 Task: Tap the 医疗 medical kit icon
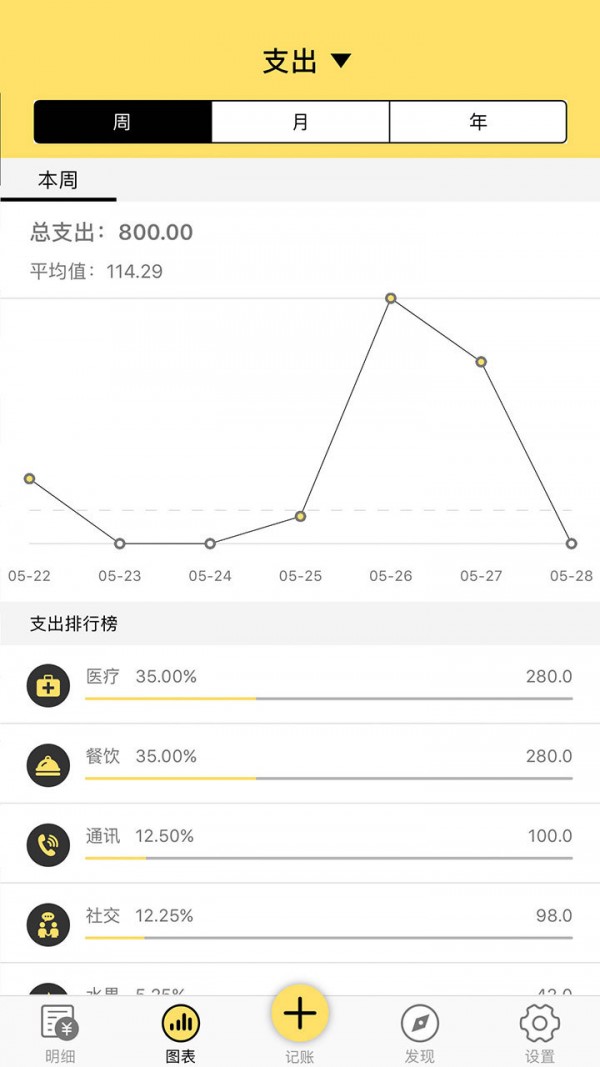point(48,686)
